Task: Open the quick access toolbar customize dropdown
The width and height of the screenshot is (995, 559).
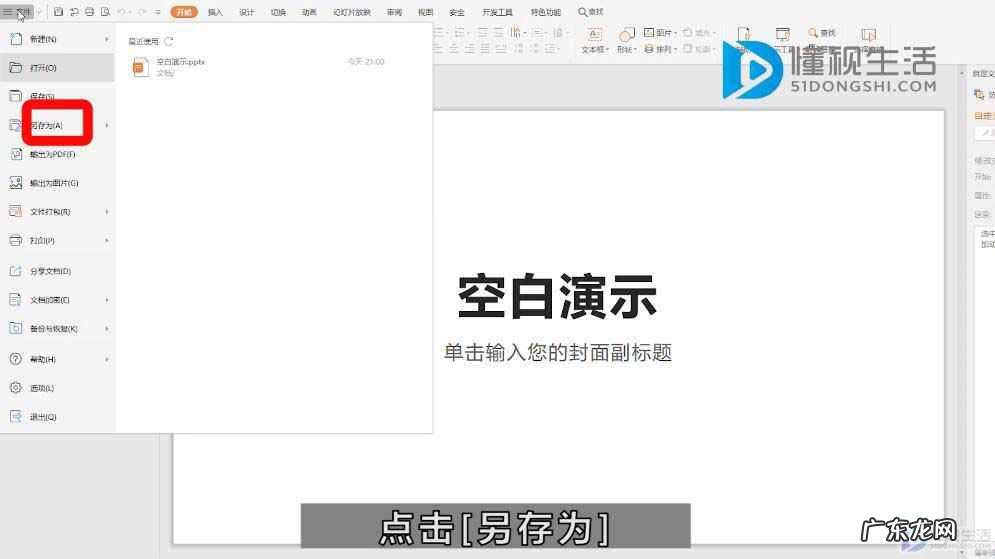Action: [158, 11]
